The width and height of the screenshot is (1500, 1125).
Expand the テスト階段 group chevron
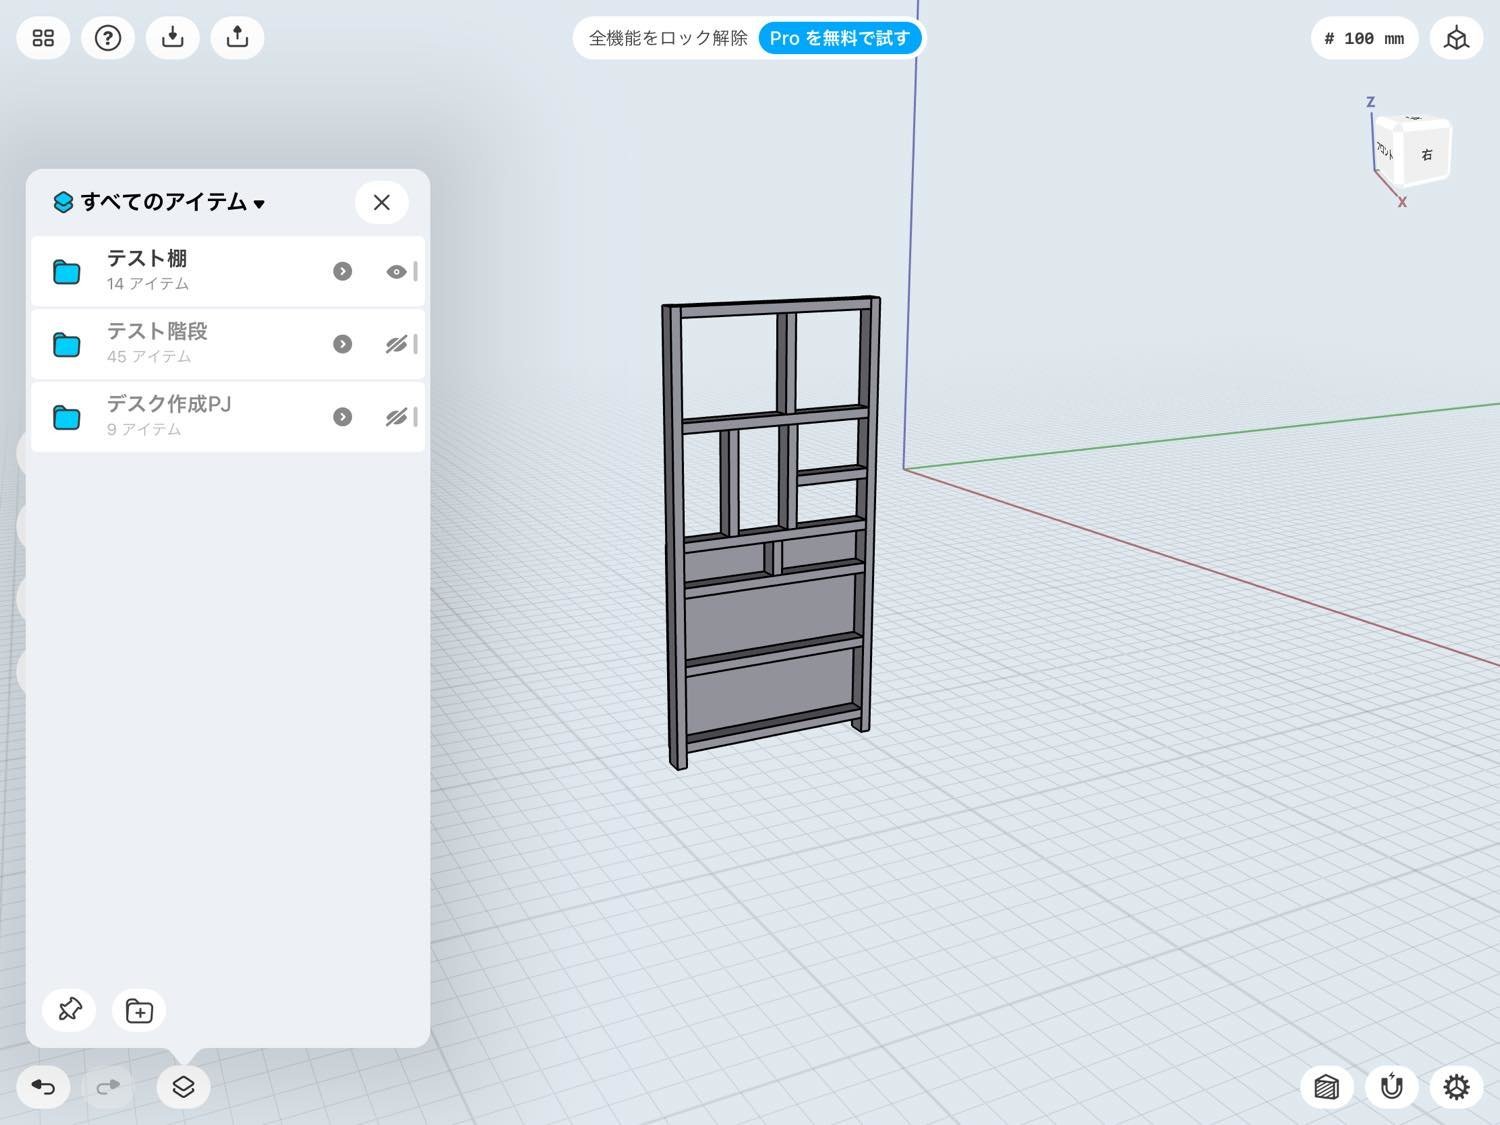coord(343,344)
